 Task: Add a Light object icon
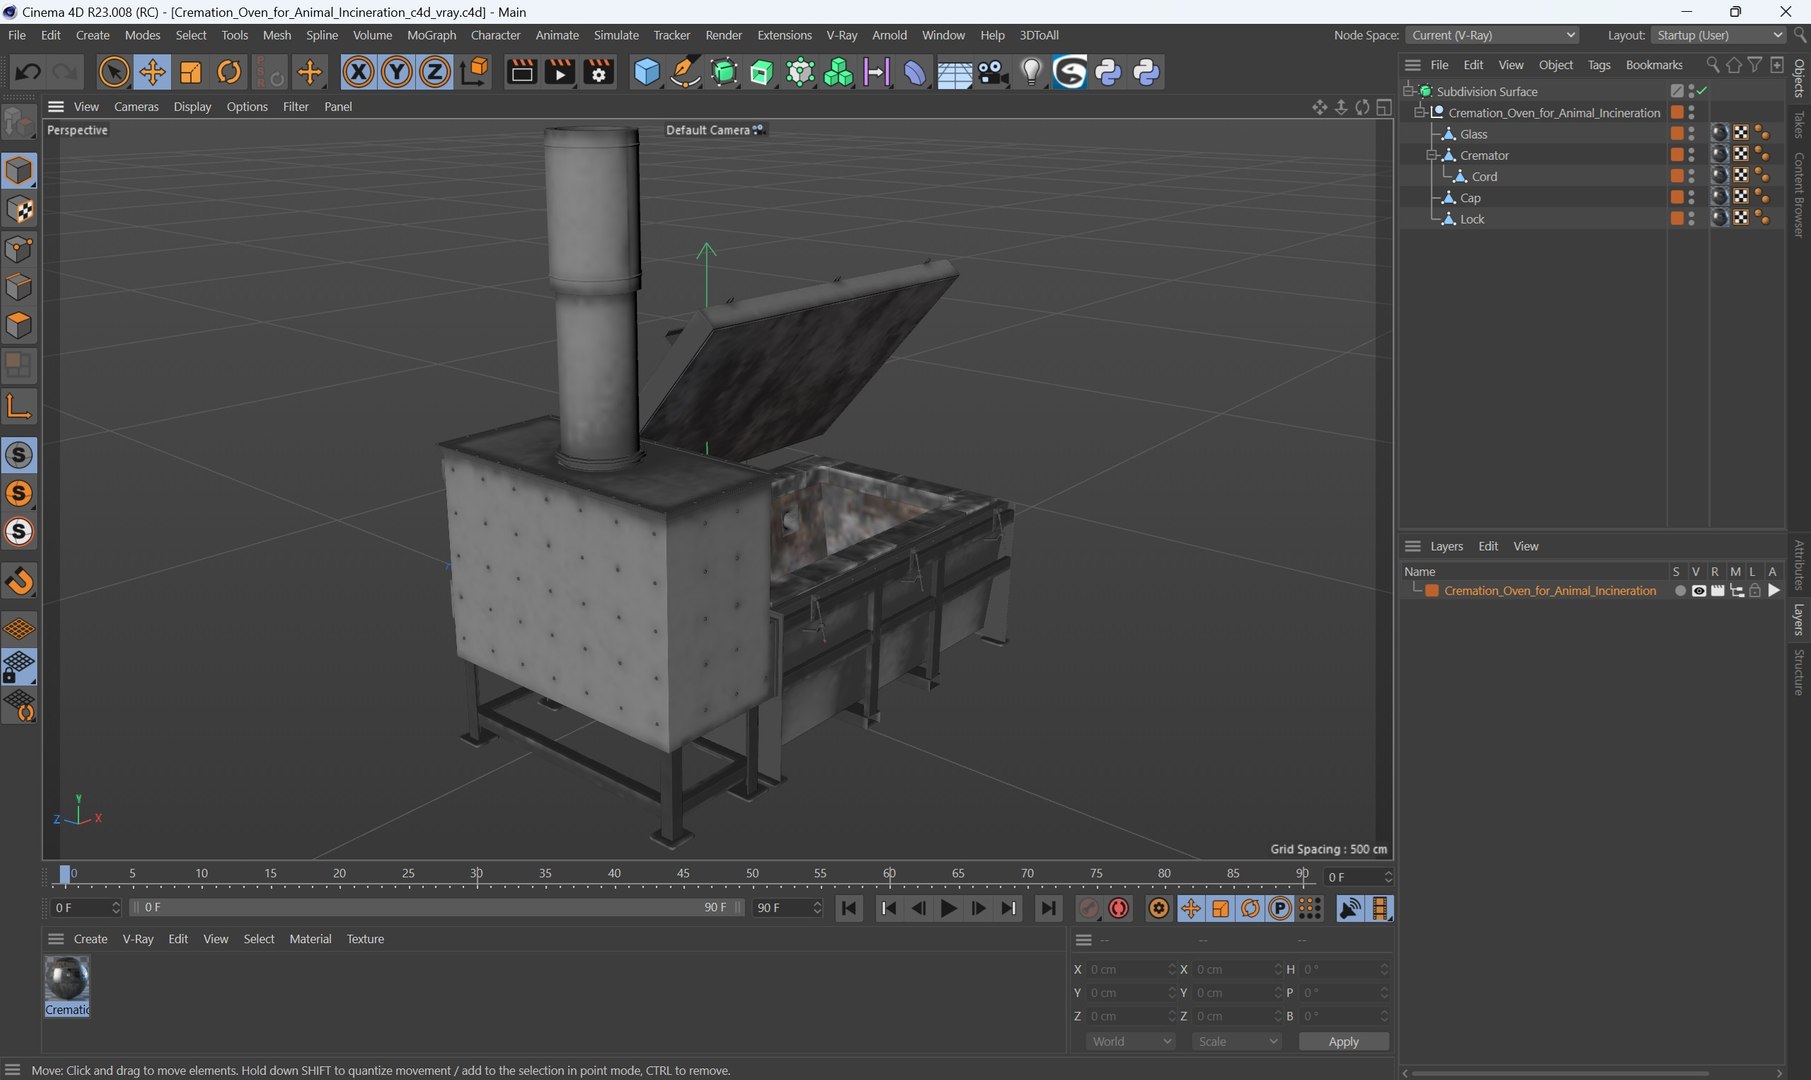[1031, 72]
